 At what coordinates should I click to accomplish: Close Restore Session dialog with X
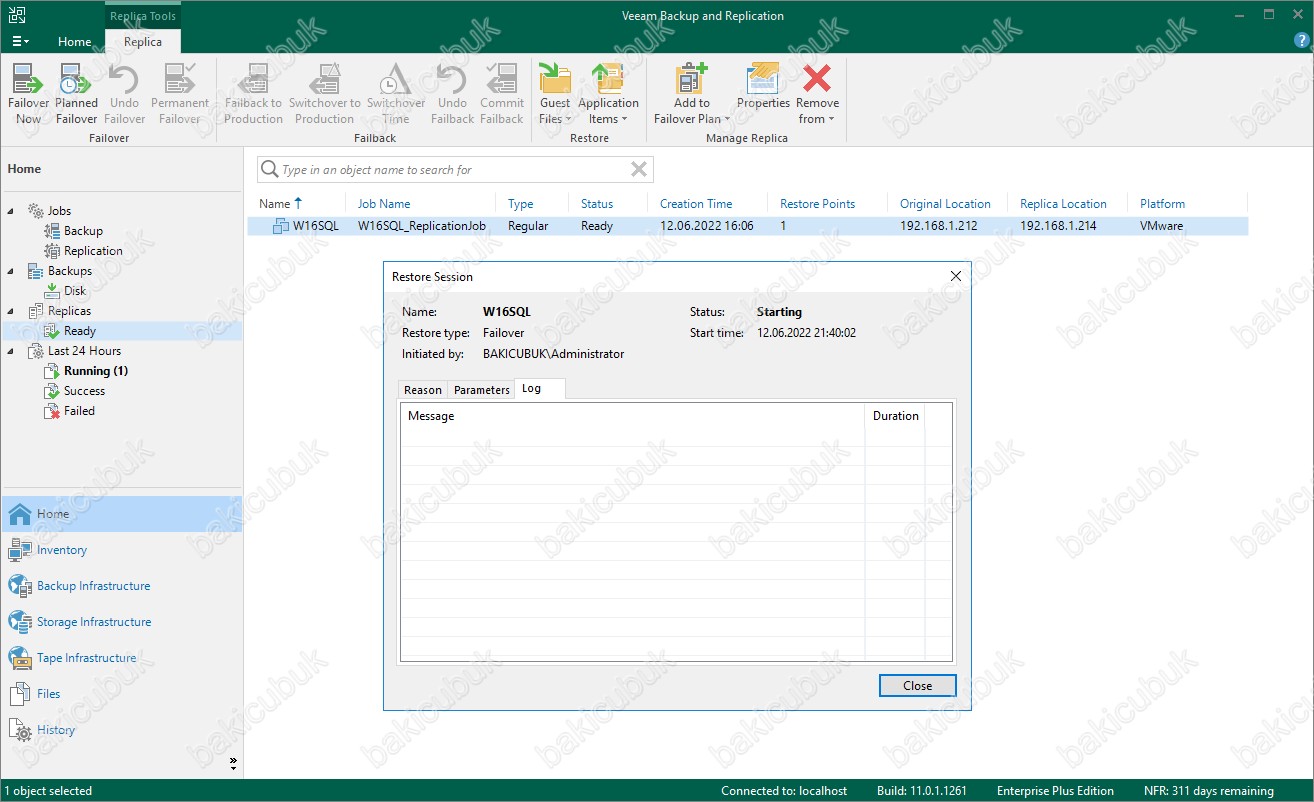tap(955, 277)
